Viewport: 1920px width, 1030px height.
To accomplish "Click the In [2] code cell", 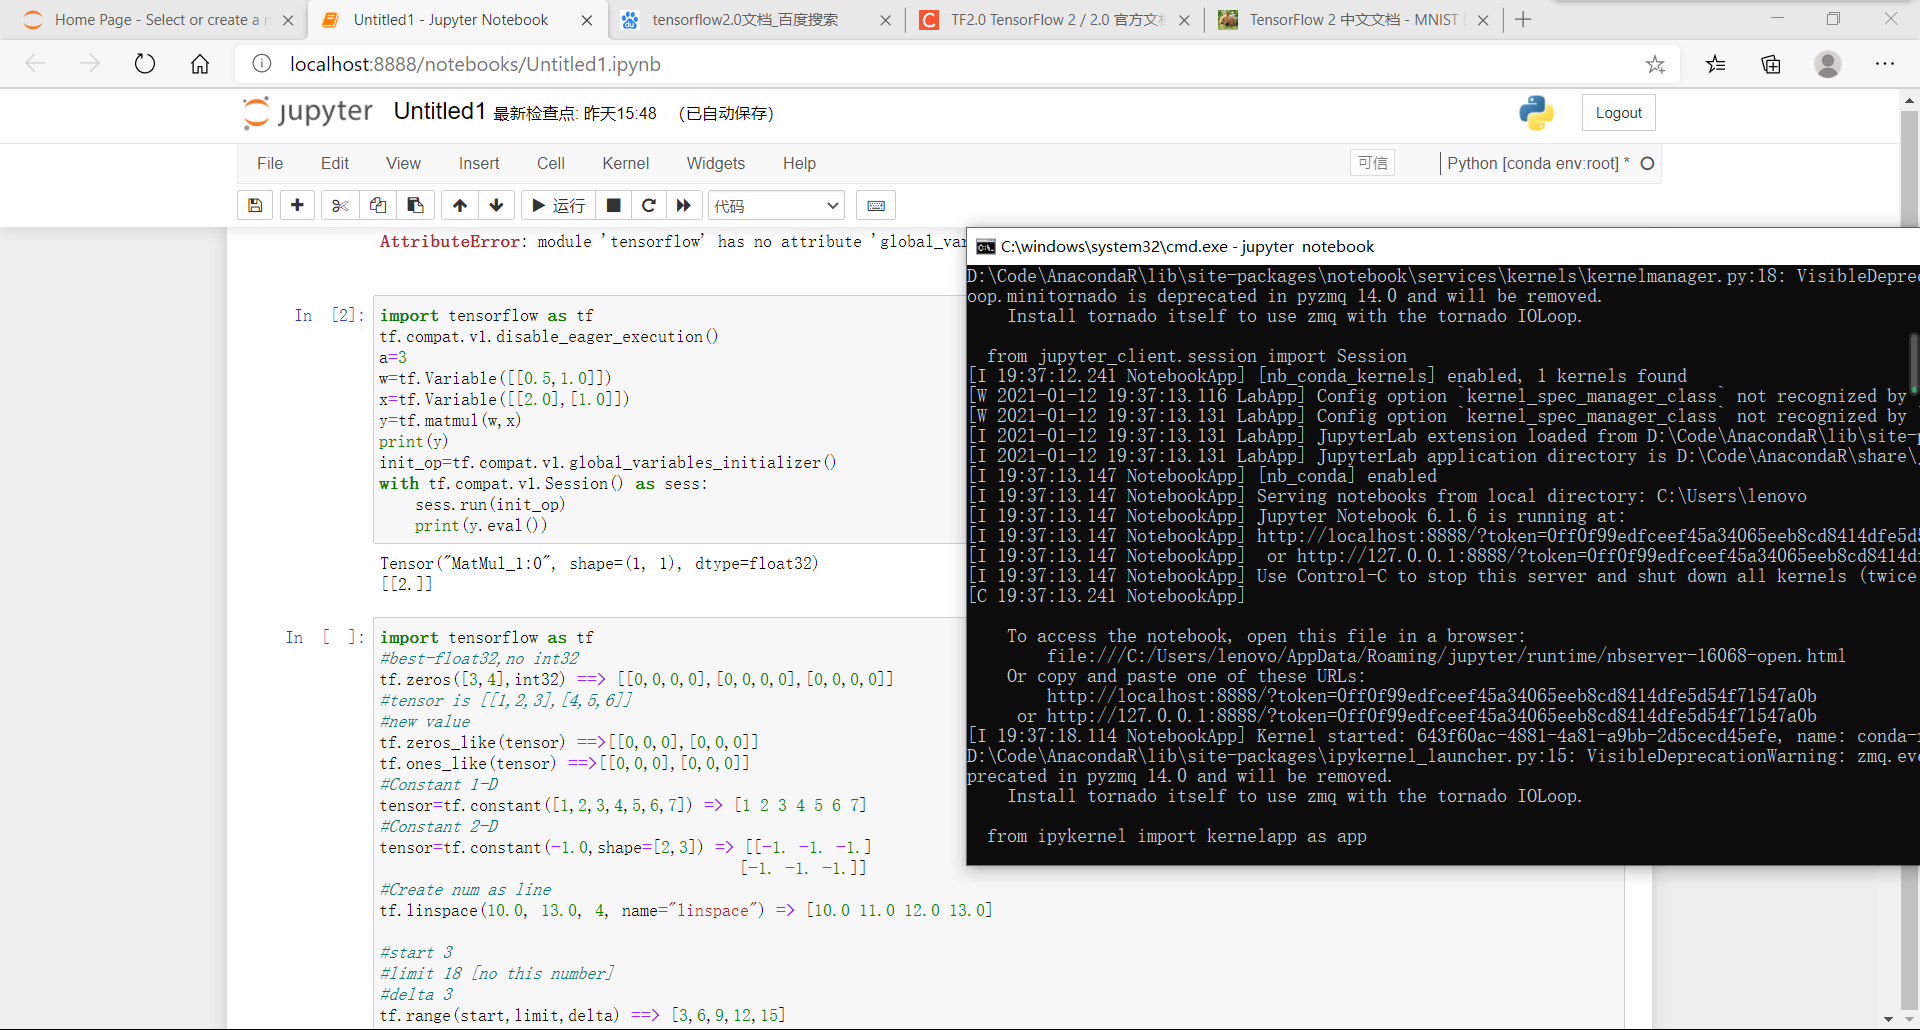I will [x=670, y=420].
